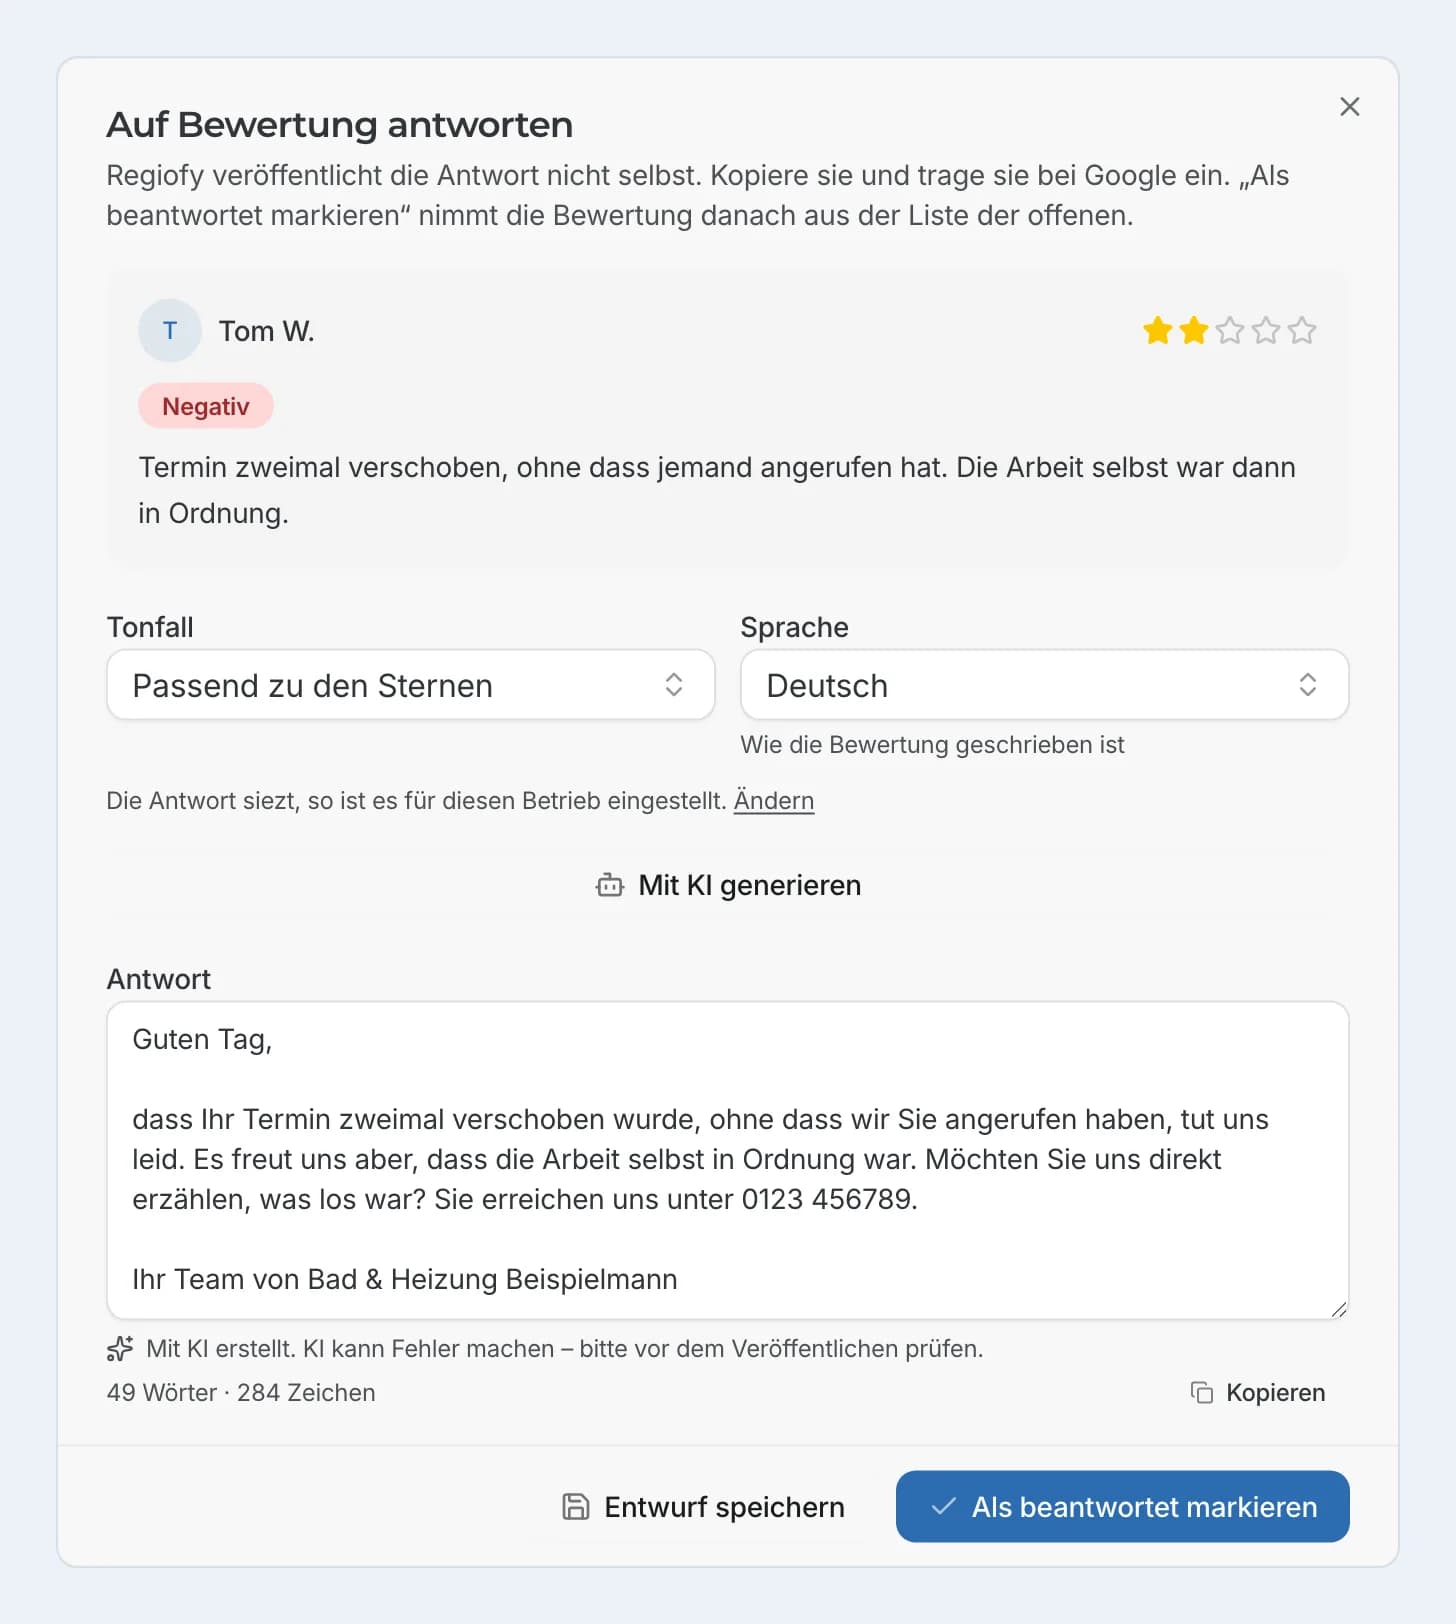The width and height of the screenshot is (1456, 1624).
Task: Click the fifth empty rating star
Action: point(1302,330)
